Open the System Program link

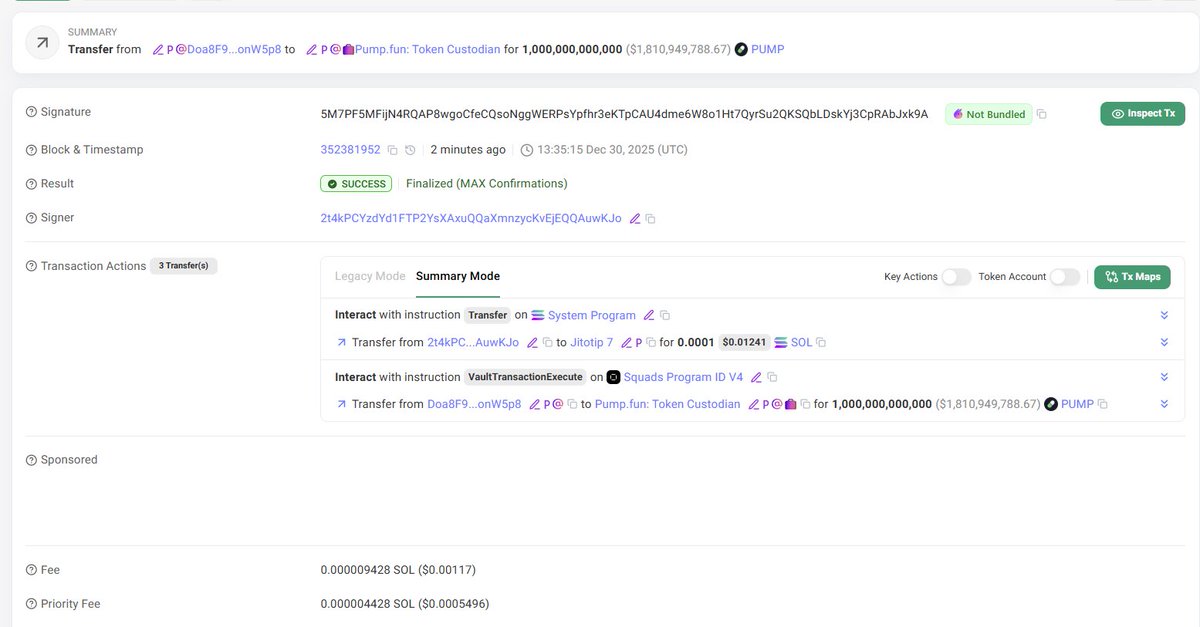pyautogui.click(x=592, y=315)
